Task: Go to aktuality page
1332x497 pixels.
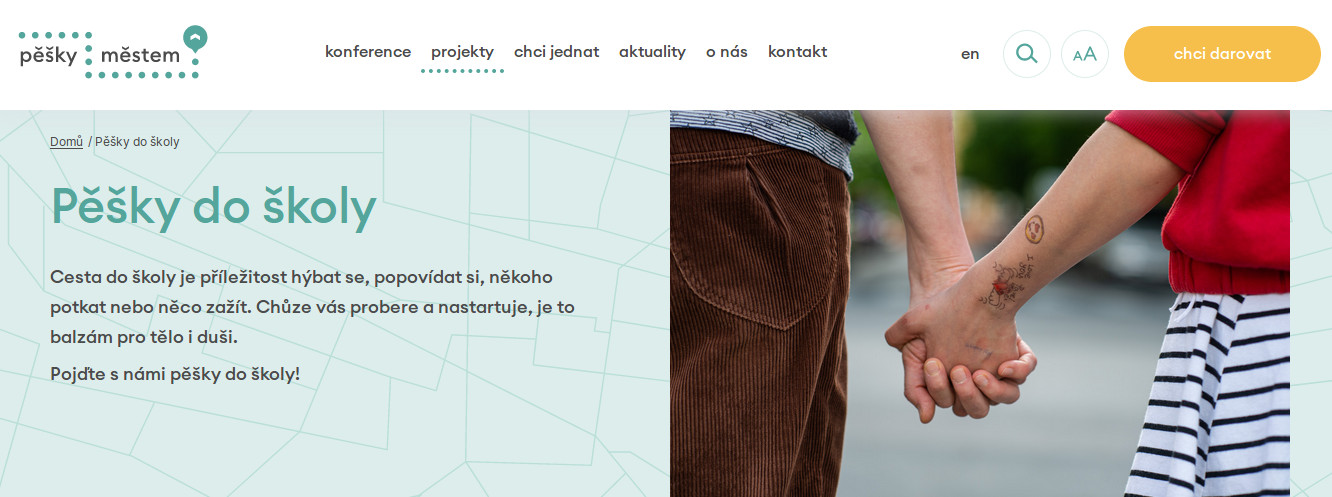Action: [x=652, y=52]
